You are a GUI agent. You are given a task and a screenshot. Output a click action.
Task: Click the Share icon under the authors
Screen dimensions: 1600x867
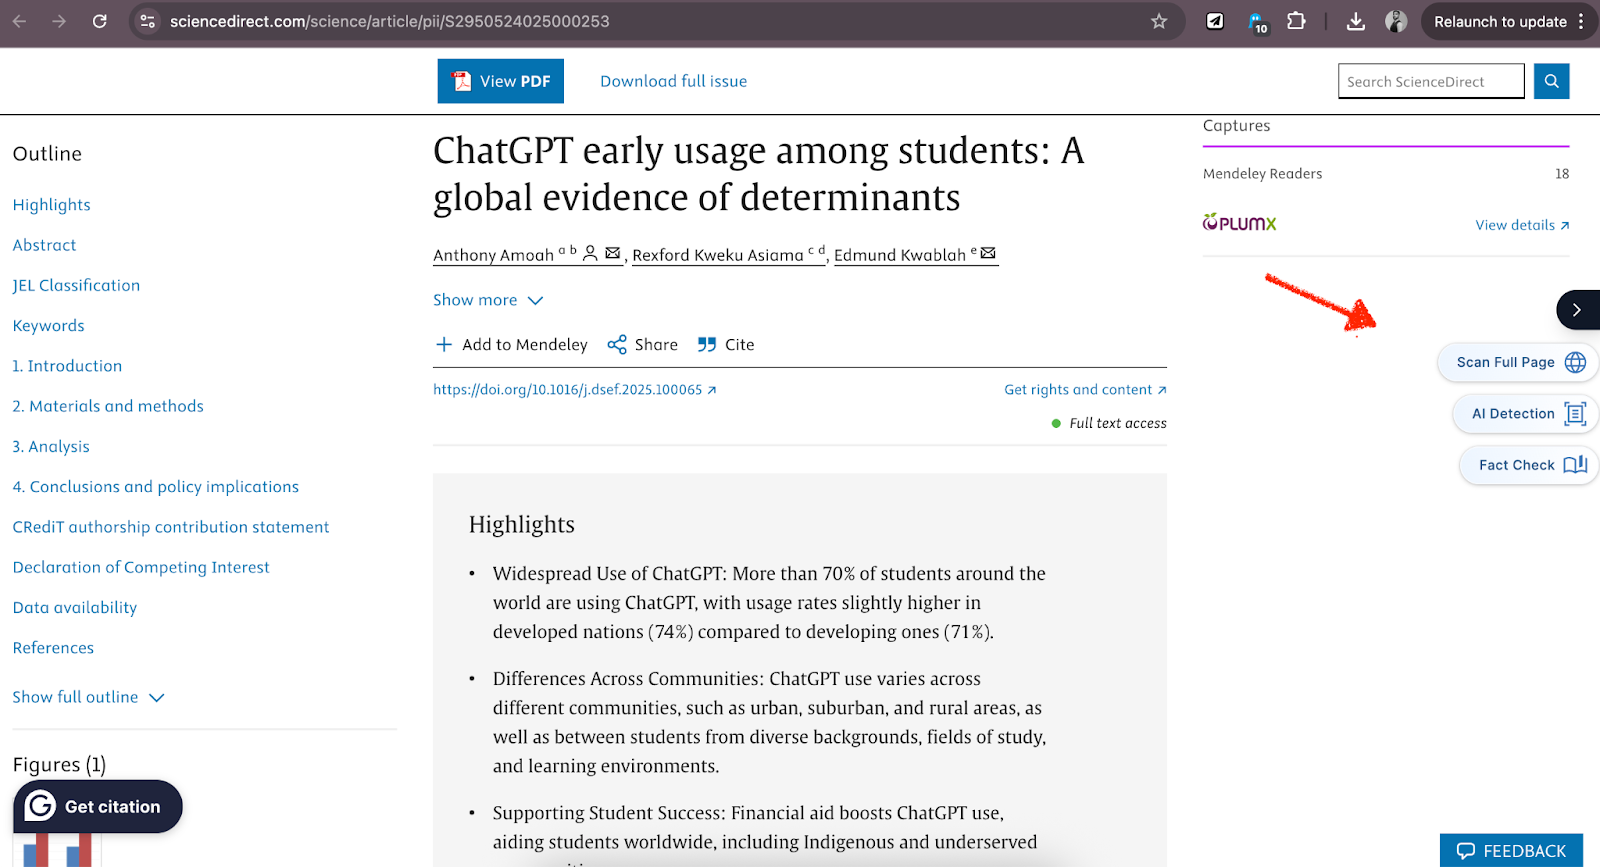click(x=617, y=345)
